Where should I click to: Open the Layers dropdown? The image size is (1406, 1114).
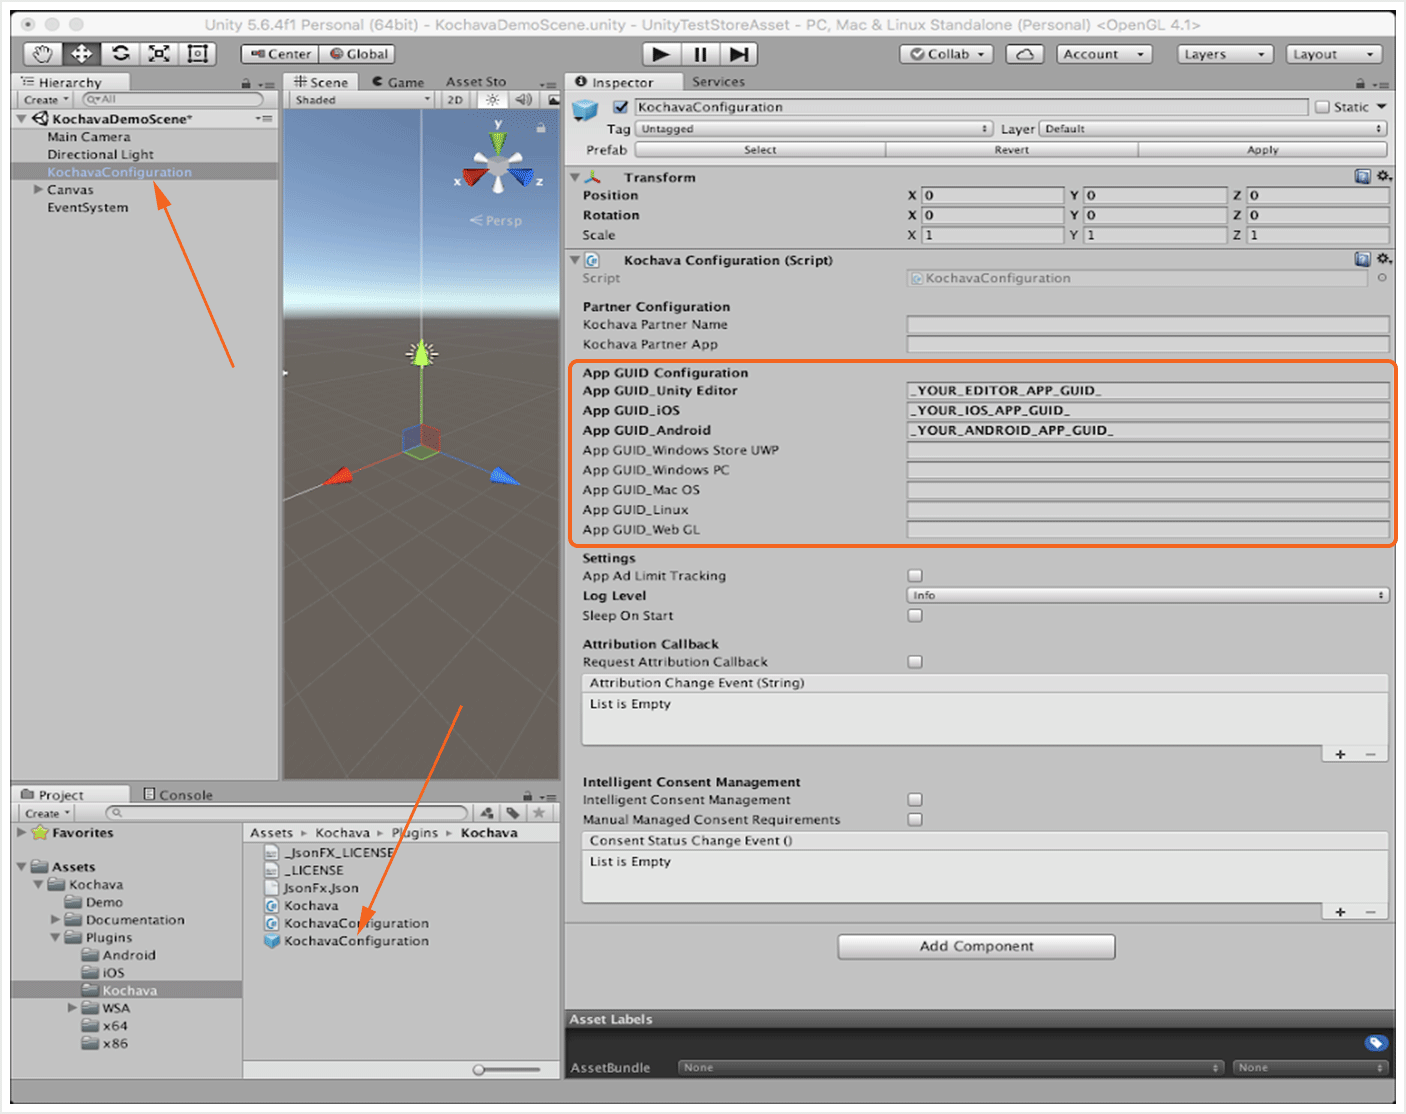pyautogui.click(x=1224, y=54)
